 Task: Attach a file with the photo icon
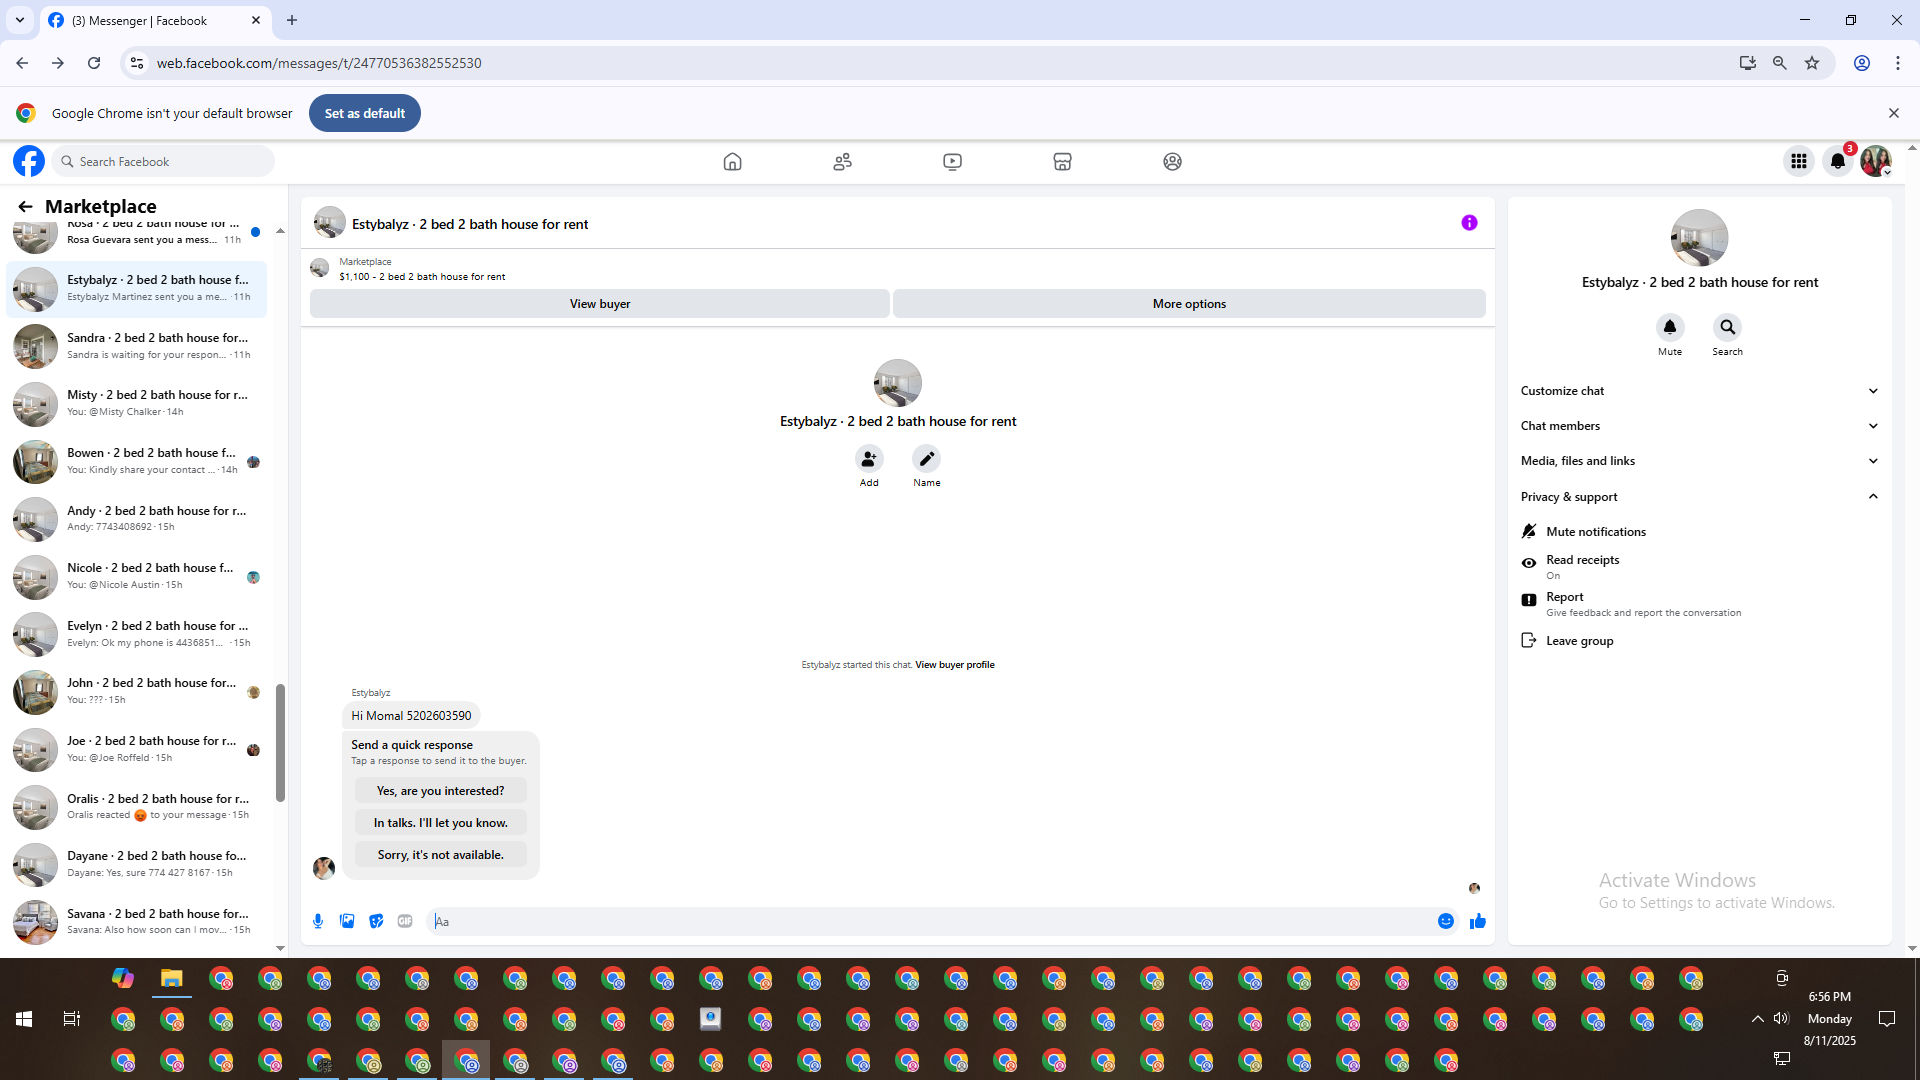tap(347, 921)
